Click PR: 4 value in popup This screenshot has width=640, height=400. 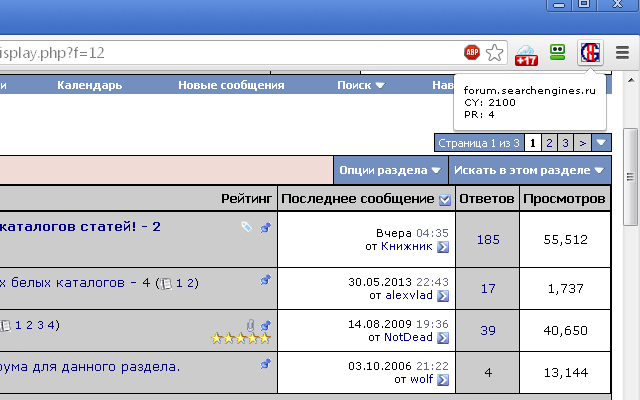pyautogui.click(x=479, y=115)
